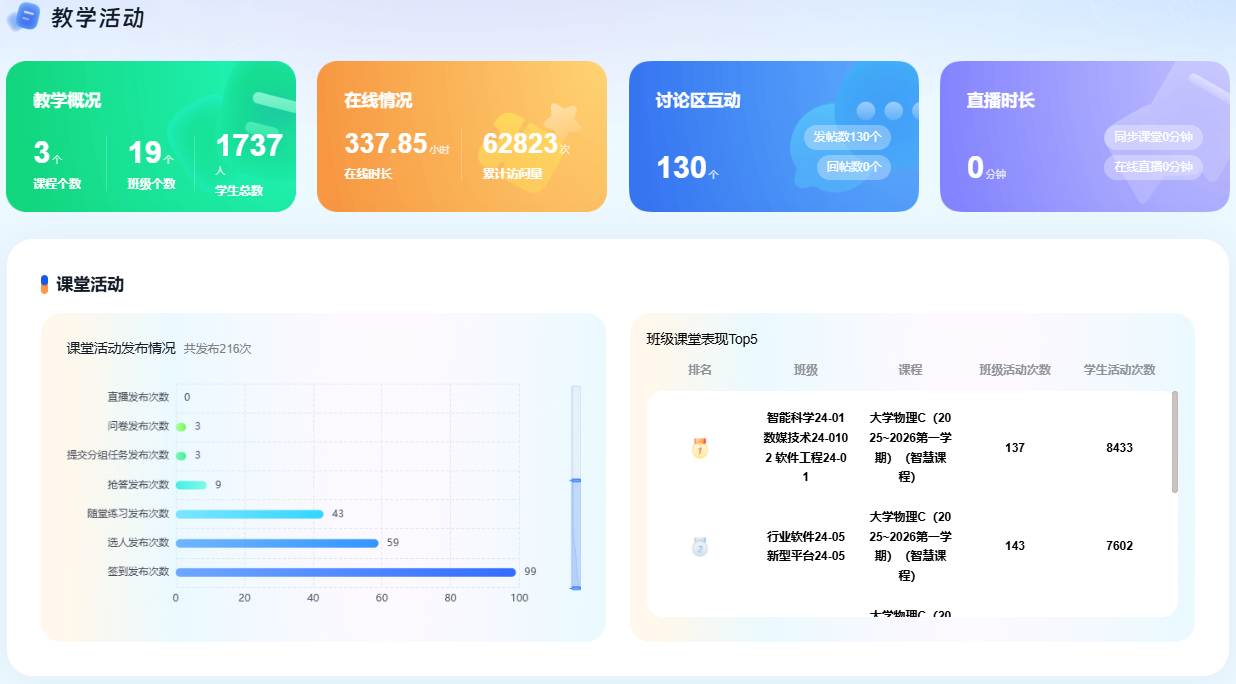Click the 课堂活动 section marker icon

click(x=44, y=284)
